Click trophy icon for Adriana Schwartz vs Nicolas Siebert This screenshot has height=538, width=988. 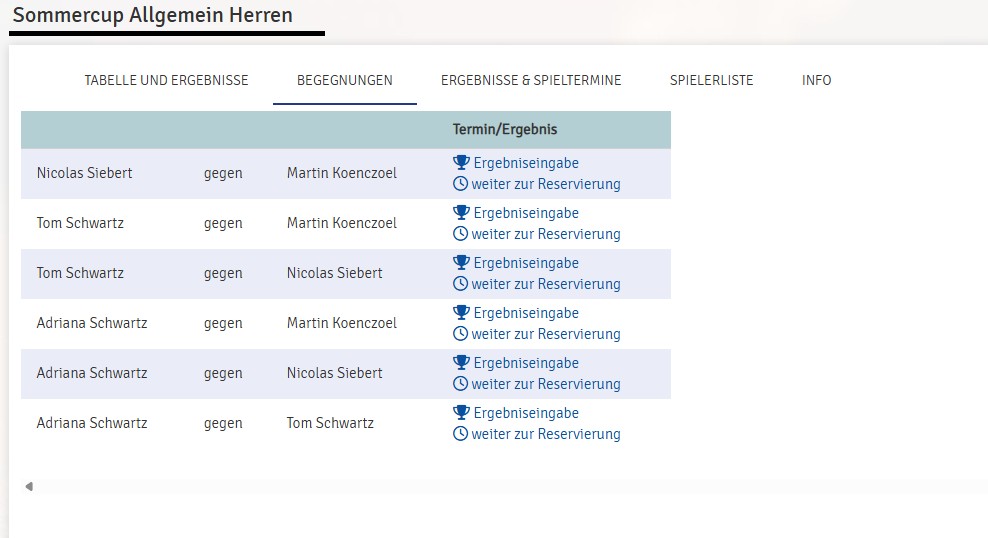461,362
